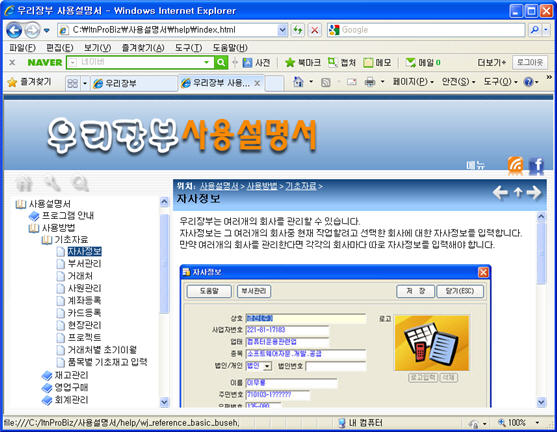Screen dimensions: 557x432
Task: Open the Naver 캡처 capture tool
Action: click(x=342, y=63)
